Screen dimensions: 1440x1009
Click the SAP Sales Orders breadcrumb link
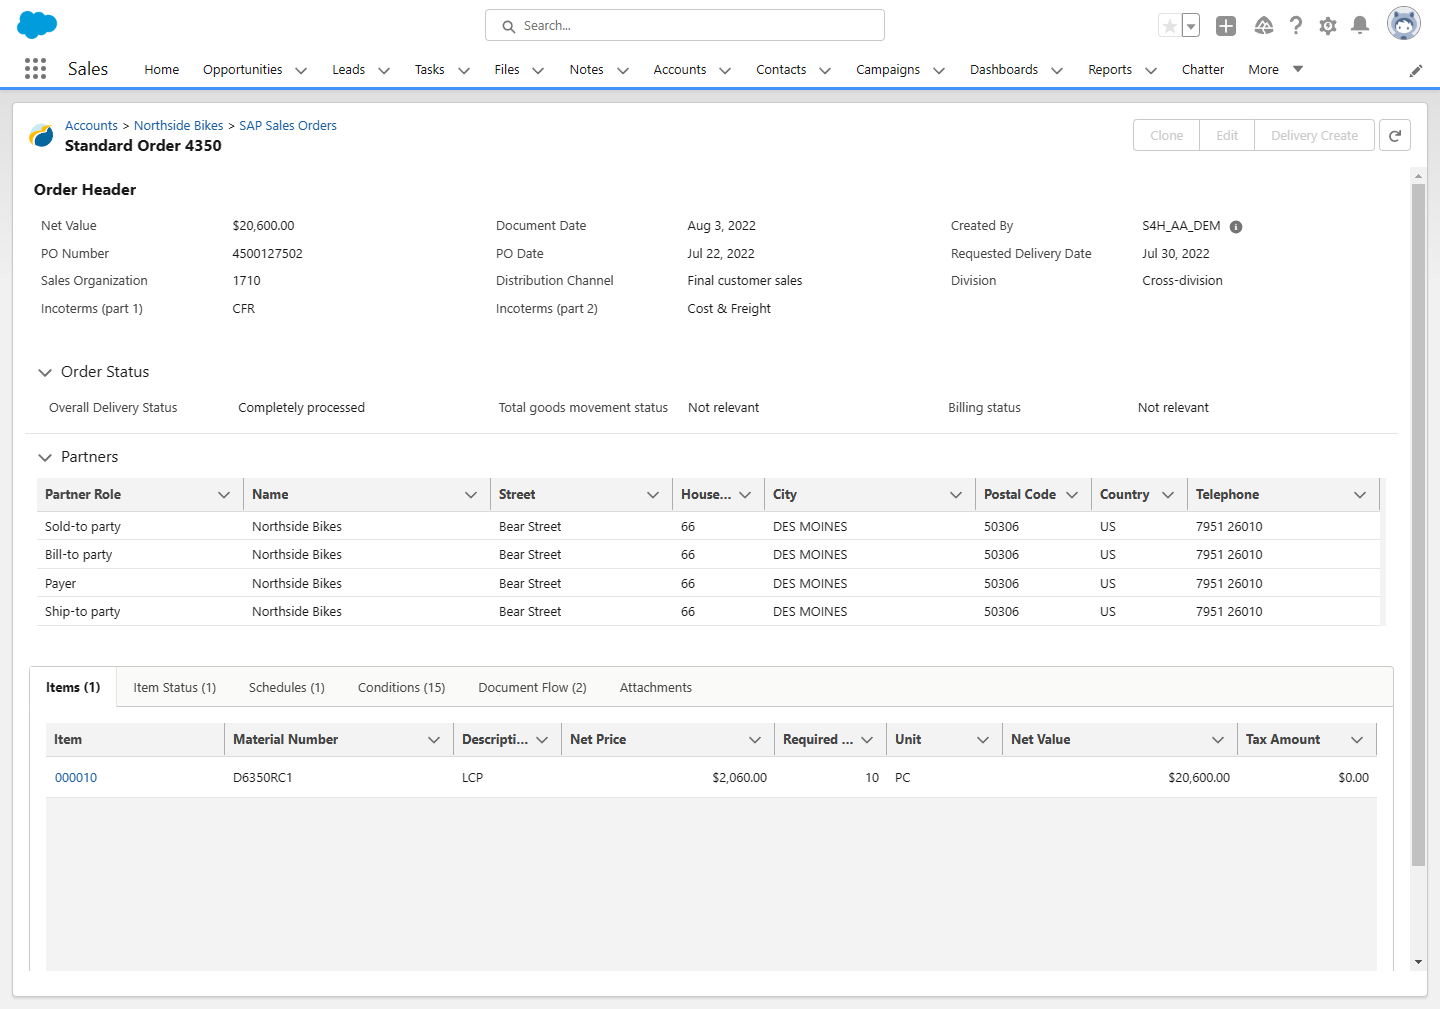click(288, 126)
